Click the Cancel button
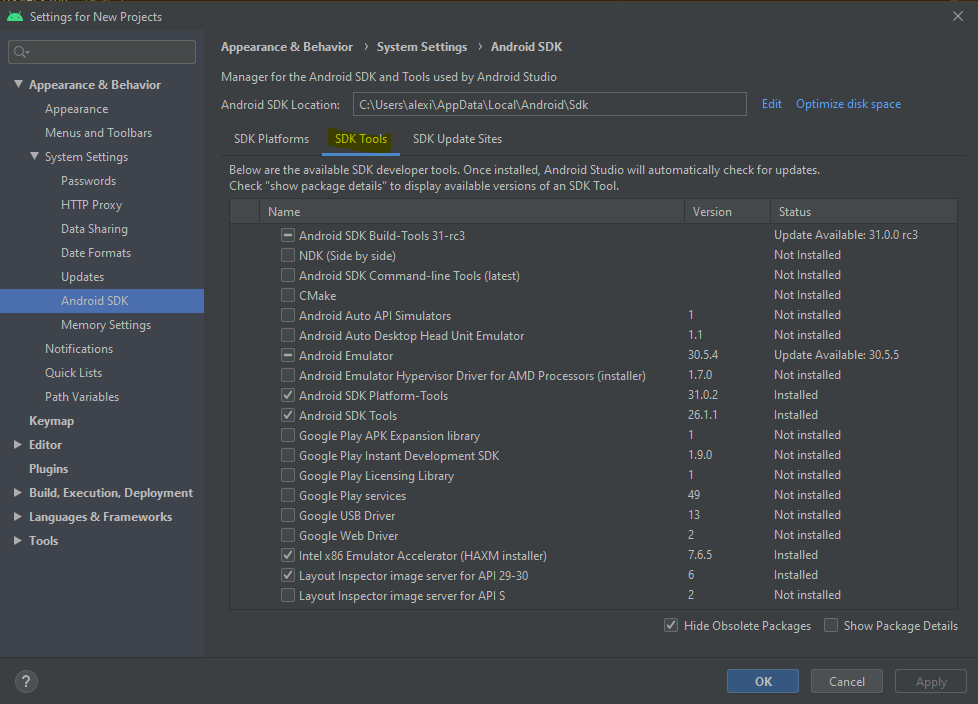 coord(847,682)
